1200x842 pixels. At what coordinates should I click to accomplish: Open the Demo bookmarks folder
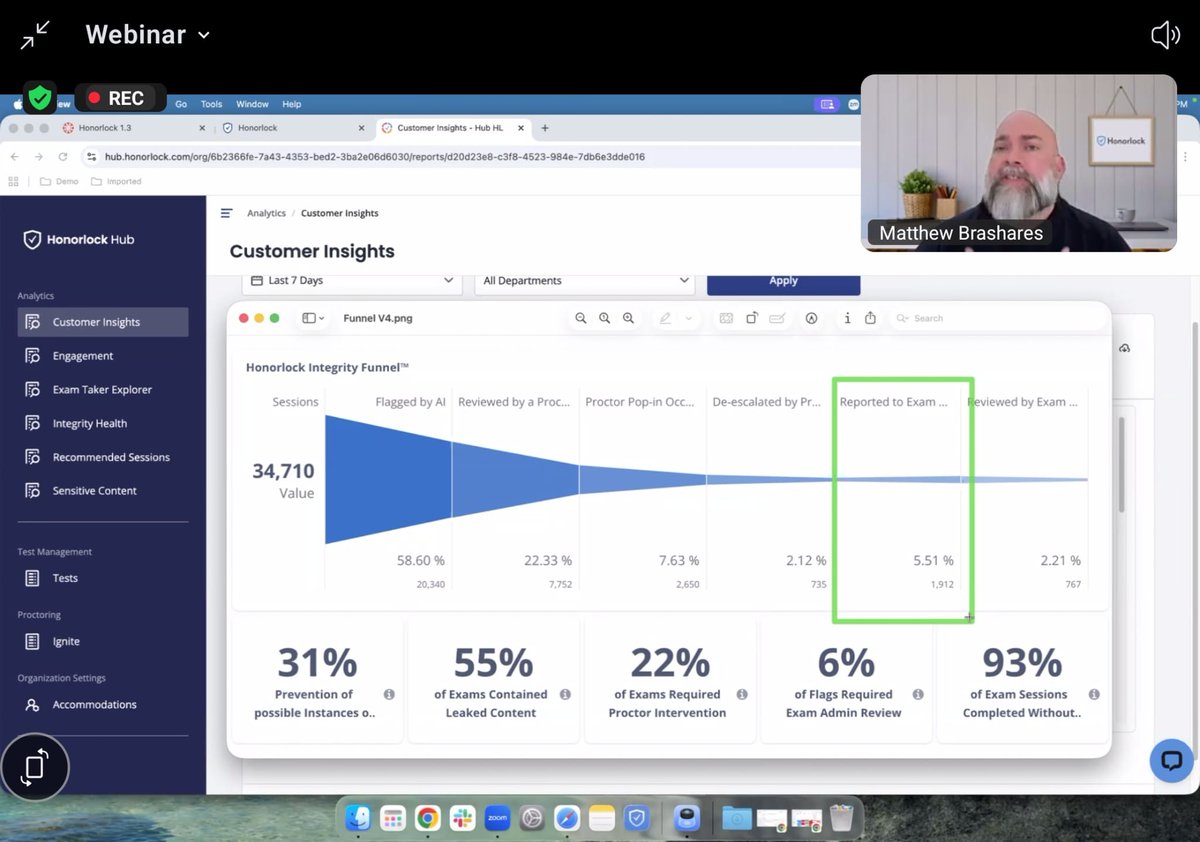(59, 181)
